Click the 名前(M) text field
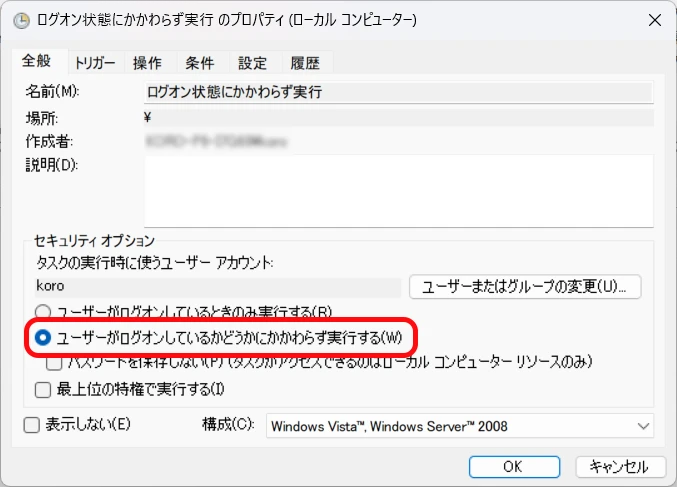Viewport: 677px width, 487px height. coord(398,92)
